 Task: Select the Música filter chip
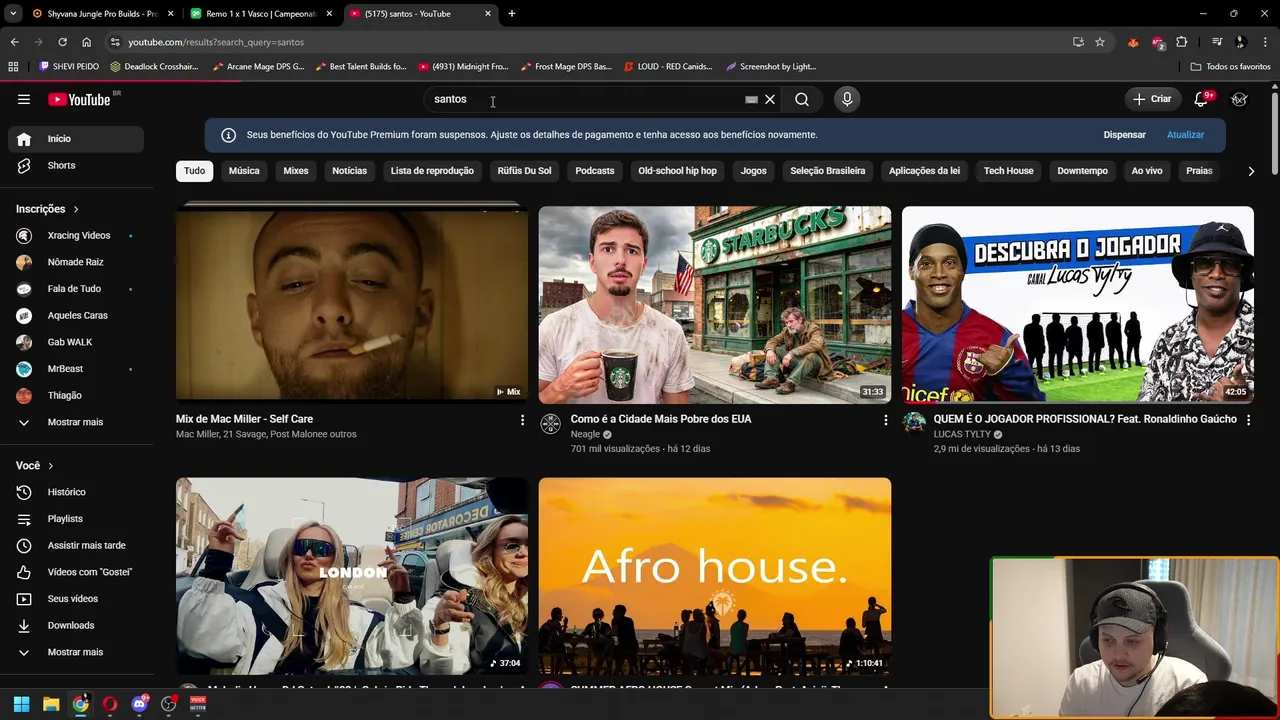244,171
